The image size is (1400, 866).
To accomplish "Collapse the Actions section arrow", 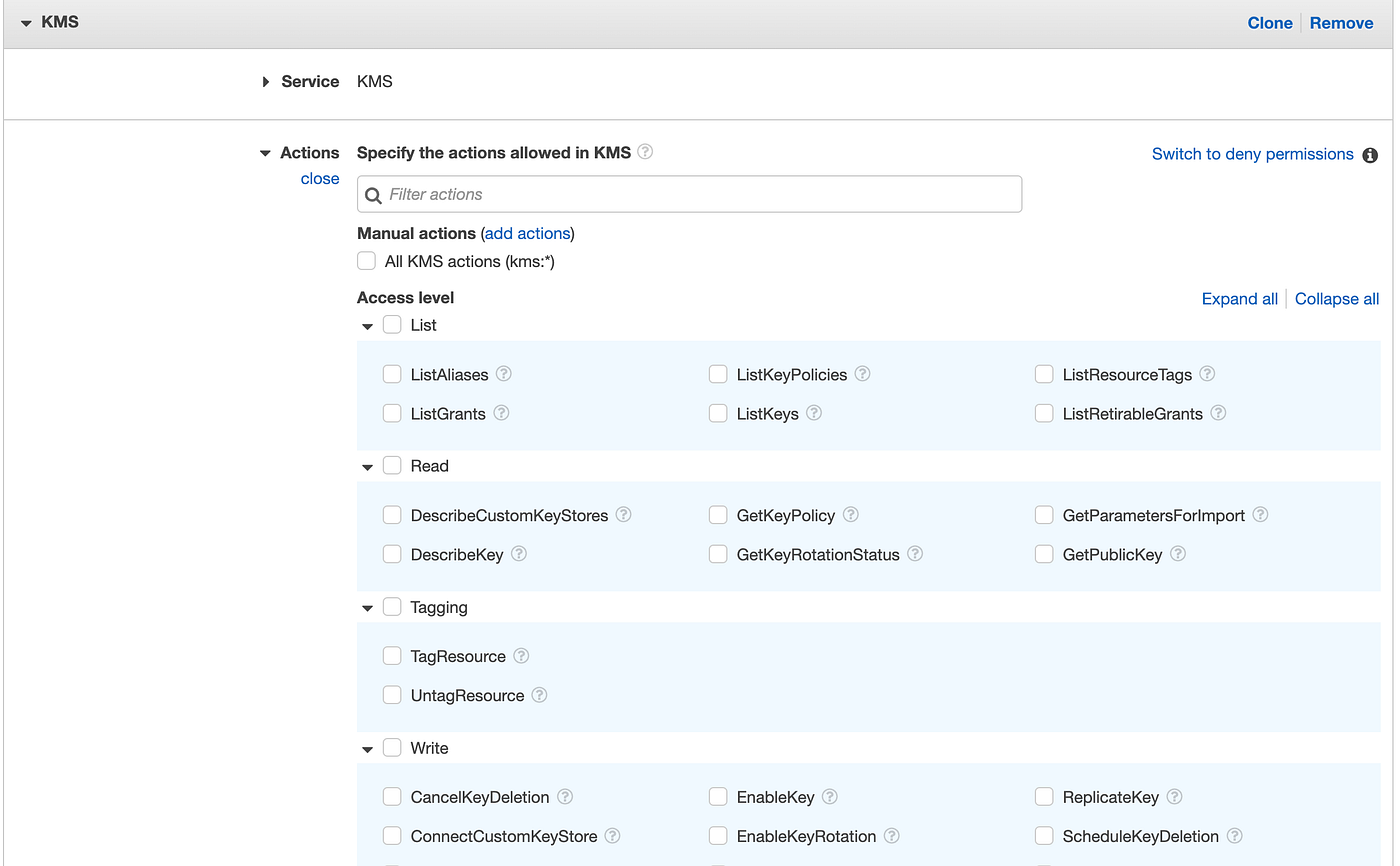I will point(265,154).
